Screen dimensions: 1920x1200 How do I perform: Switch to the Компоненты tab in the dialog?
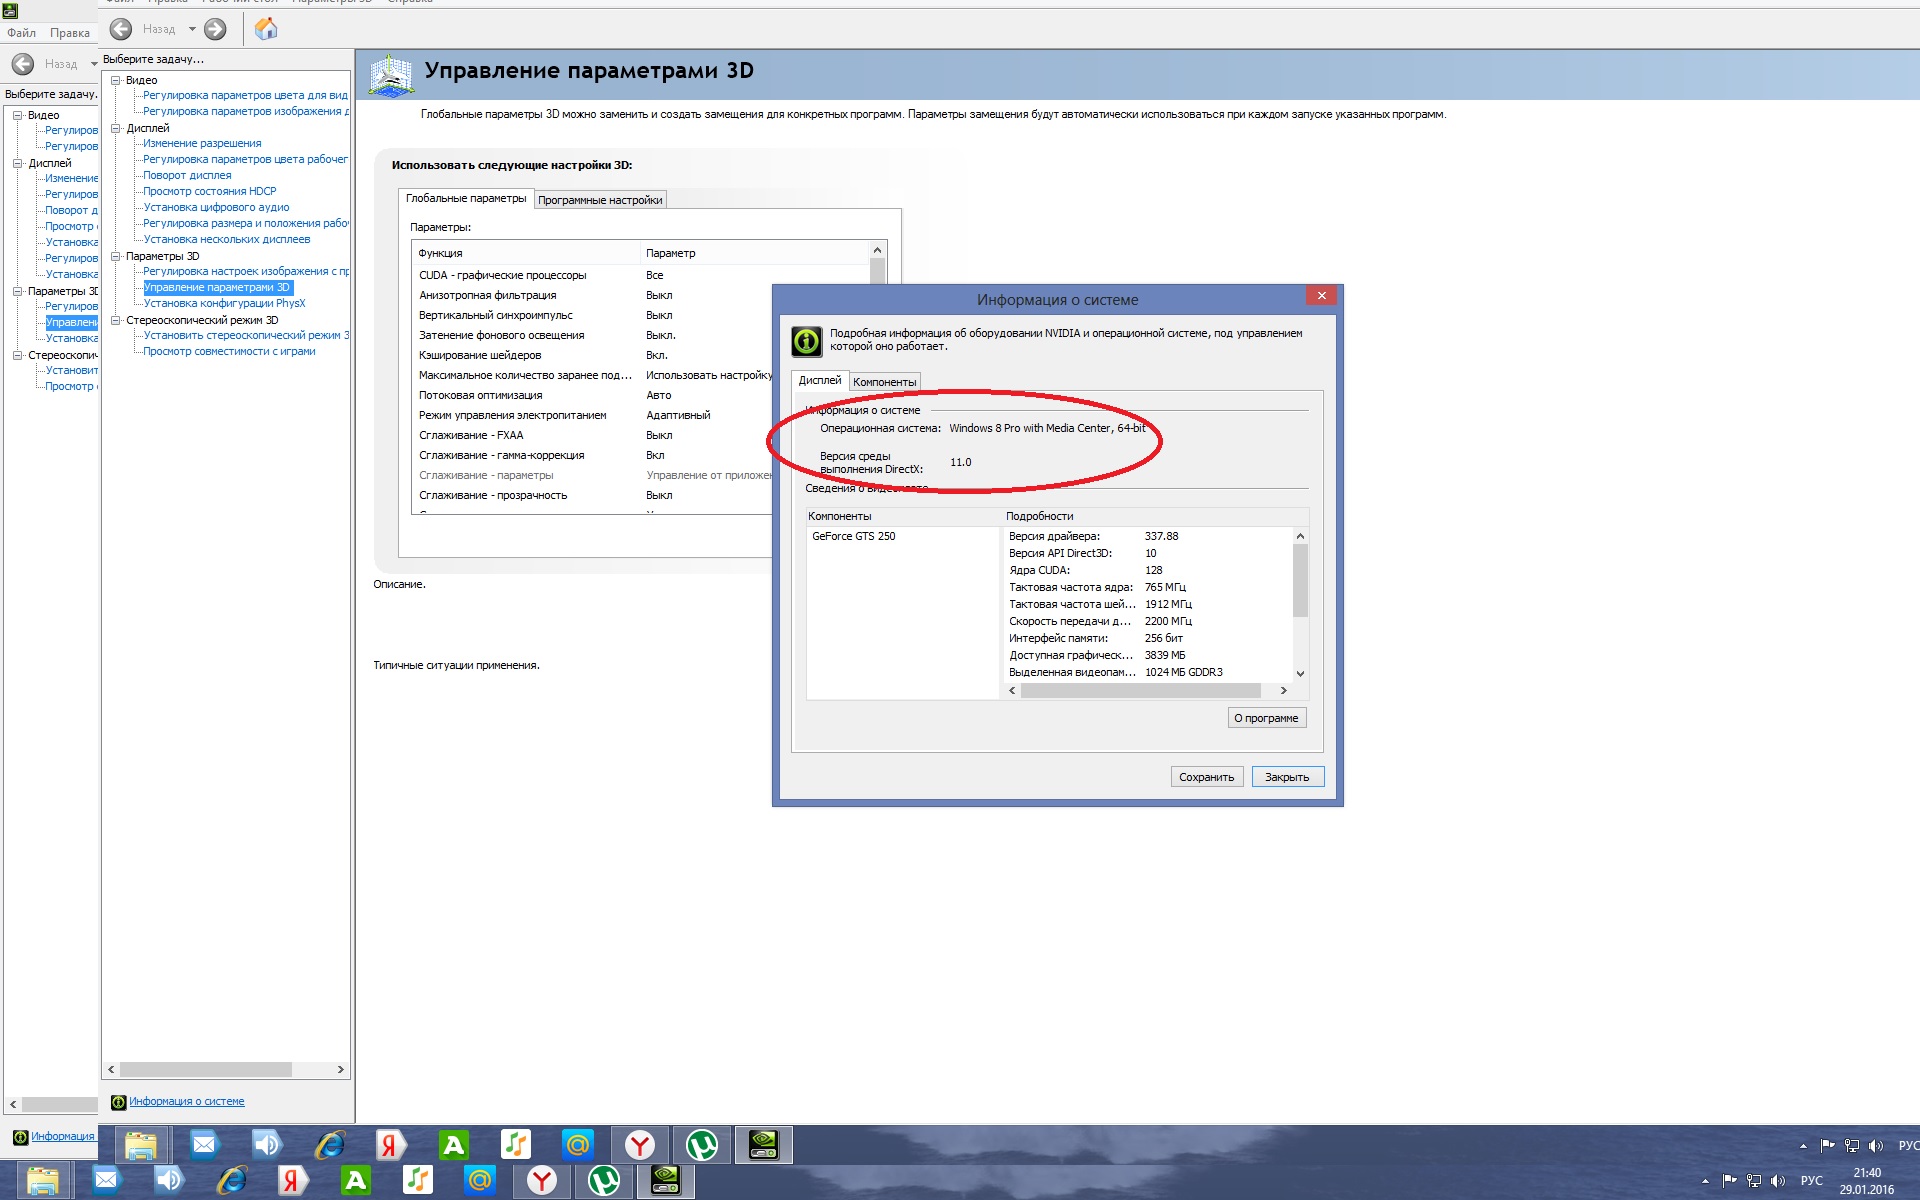pyautogui.click(x=884, y=382)
